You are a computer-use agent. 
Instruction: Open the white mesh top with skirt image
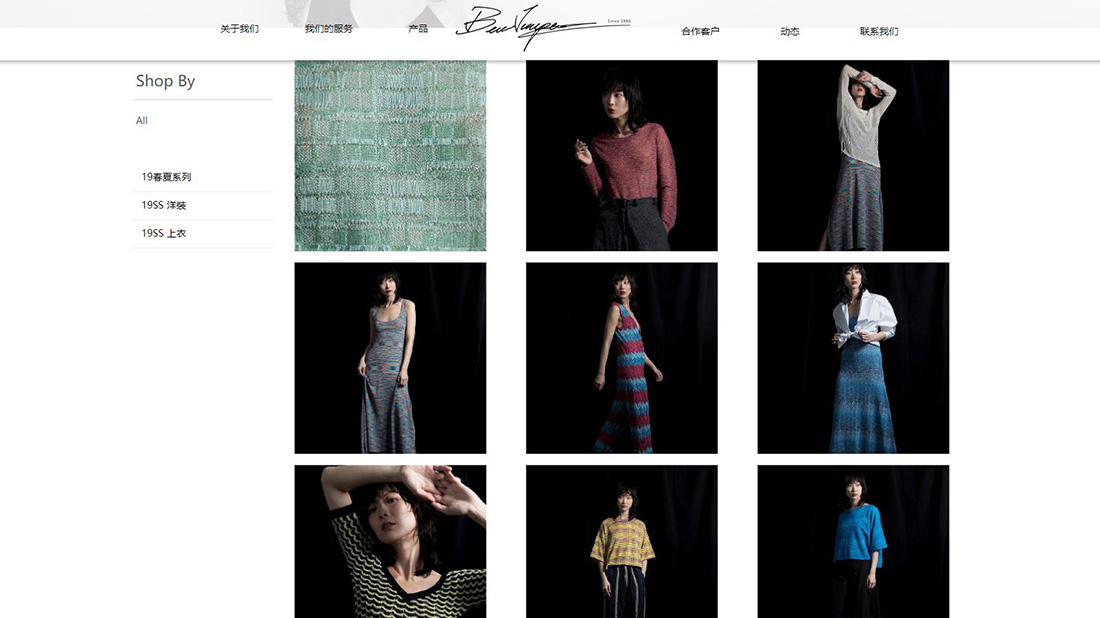(853, 156)
